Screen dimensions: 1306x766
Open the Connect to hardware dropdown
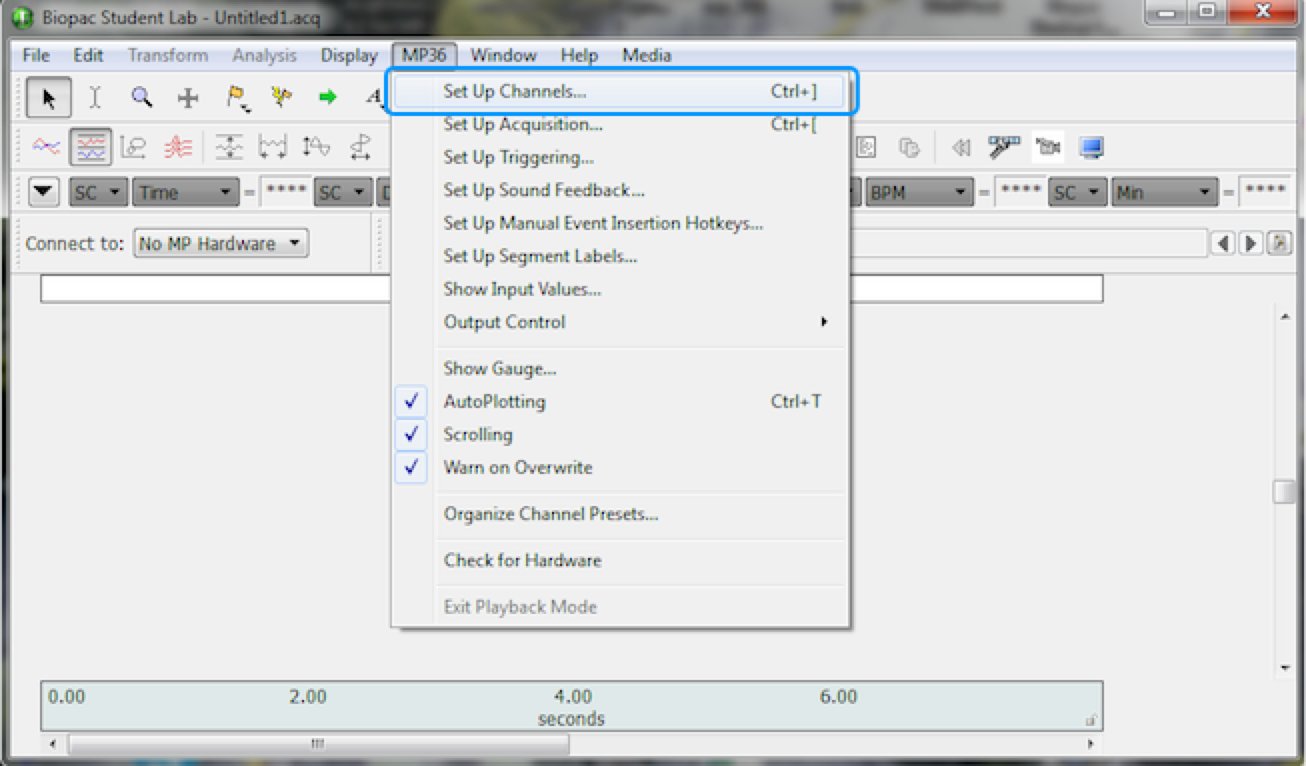pos(221,243)
